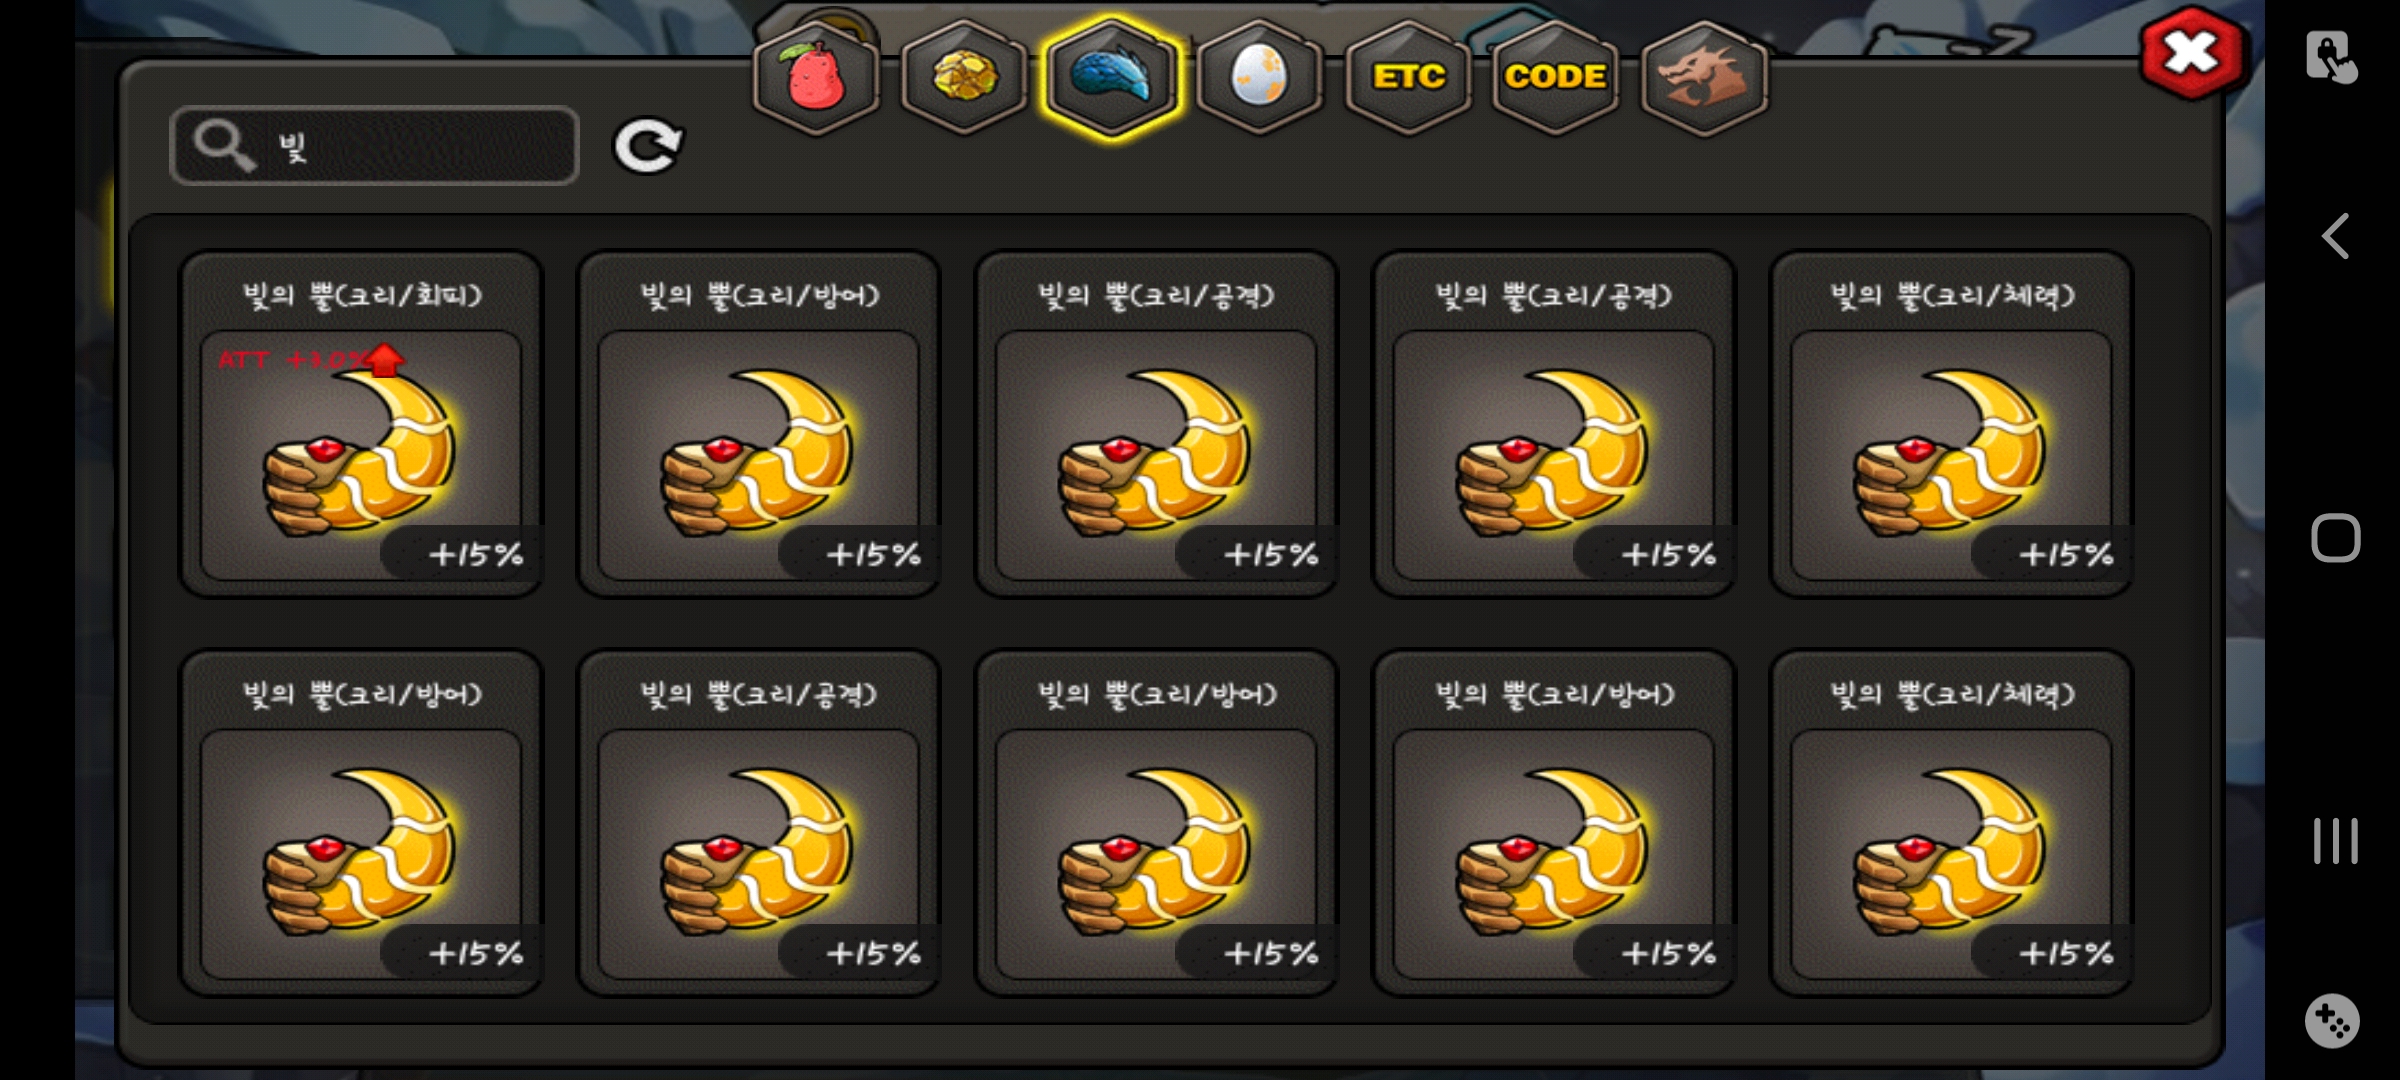Open the recent apps three-bar button

click(x=2335, y=840)
